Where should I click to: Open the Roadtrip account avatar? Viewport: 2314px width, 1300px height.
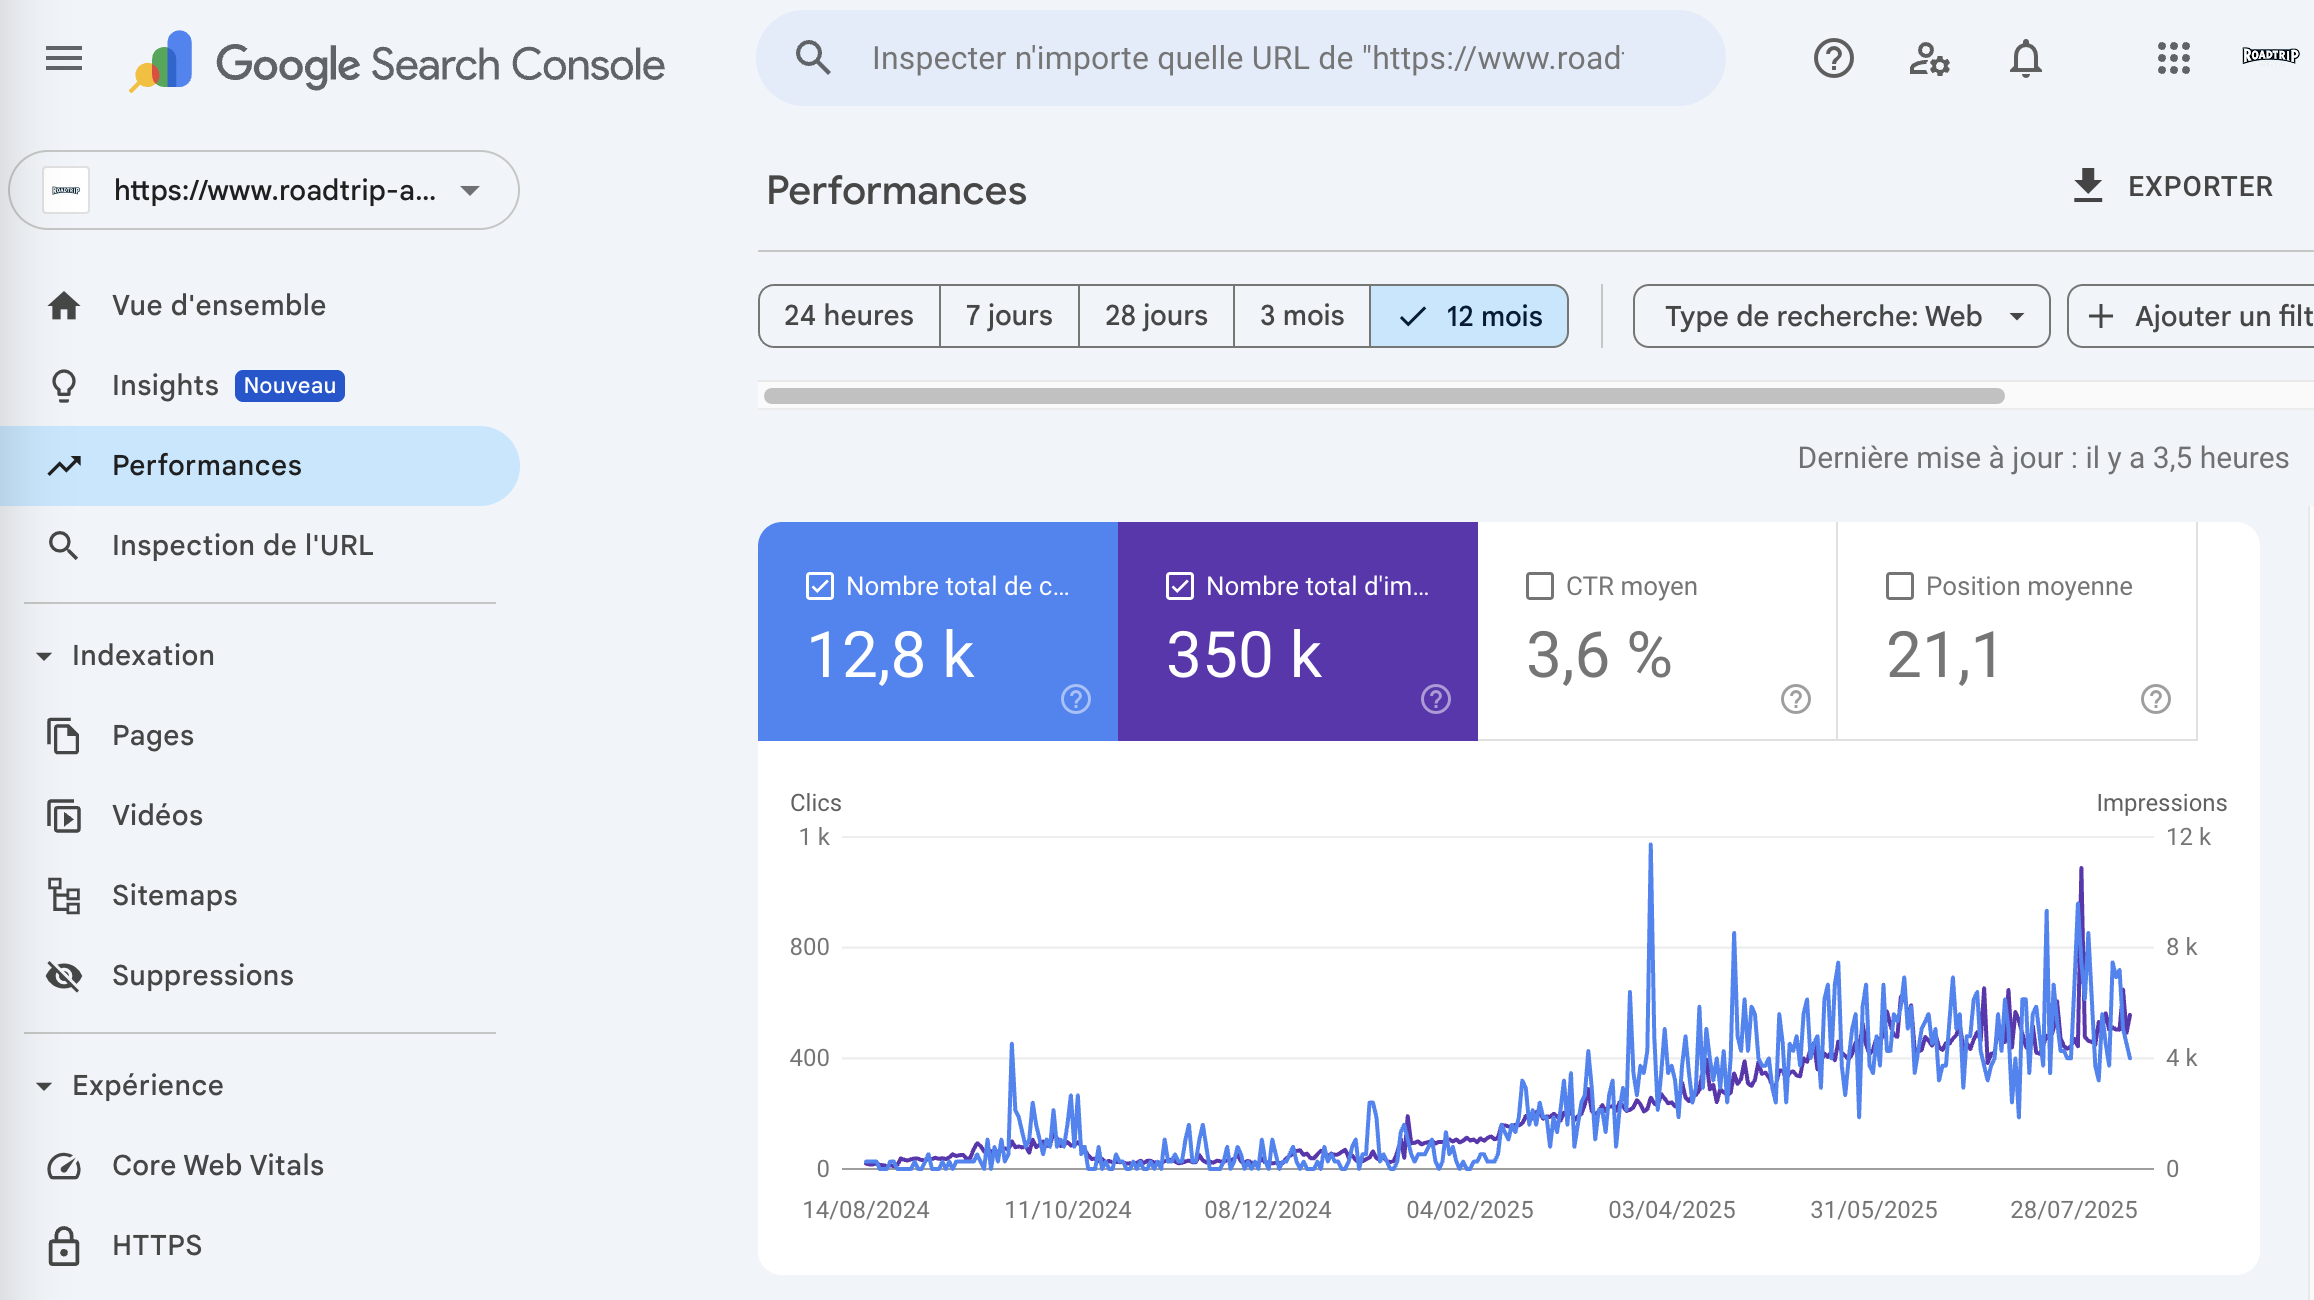click(x=2270, y=56)
